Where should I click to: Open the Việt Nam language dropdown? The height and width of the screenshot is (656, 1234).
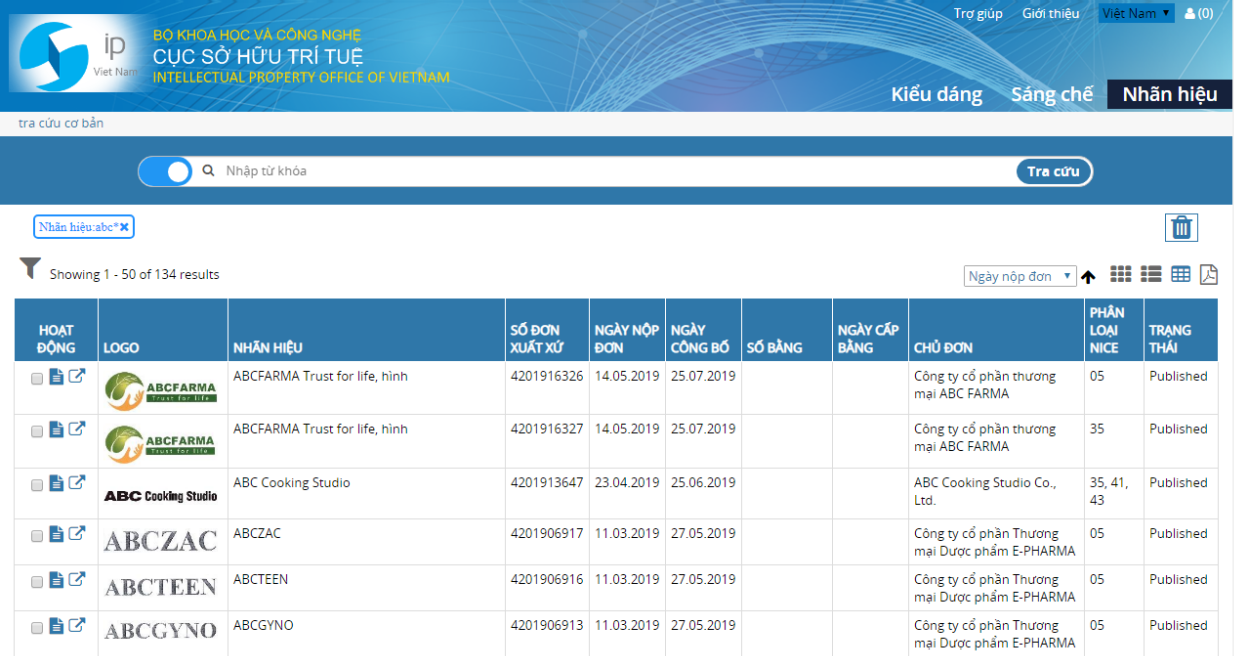pyautogui.click(x=1136, y=13)
